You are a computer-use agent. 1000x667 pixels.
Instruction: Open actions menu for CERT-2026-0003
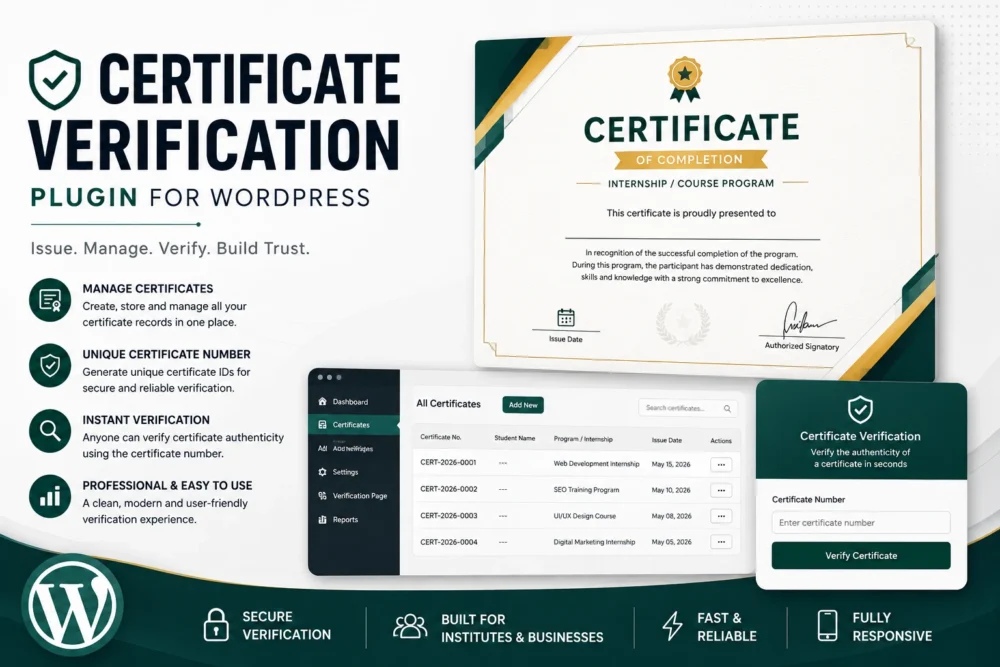click(x=721, y=516)
